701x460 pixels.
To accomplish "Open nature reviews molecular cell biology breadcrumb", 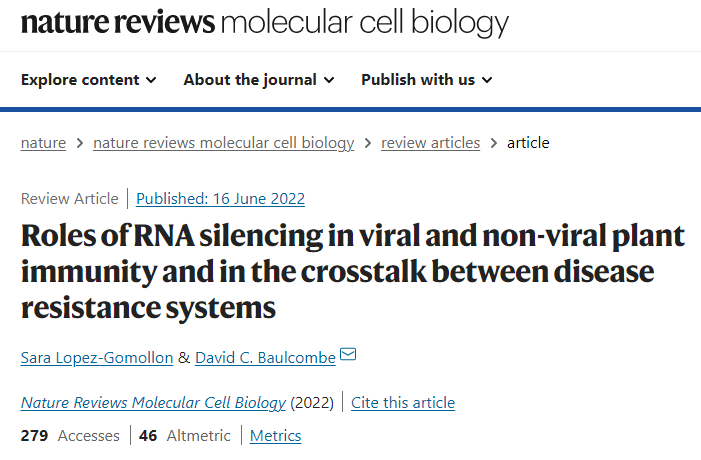I will (x=224, y=143).
